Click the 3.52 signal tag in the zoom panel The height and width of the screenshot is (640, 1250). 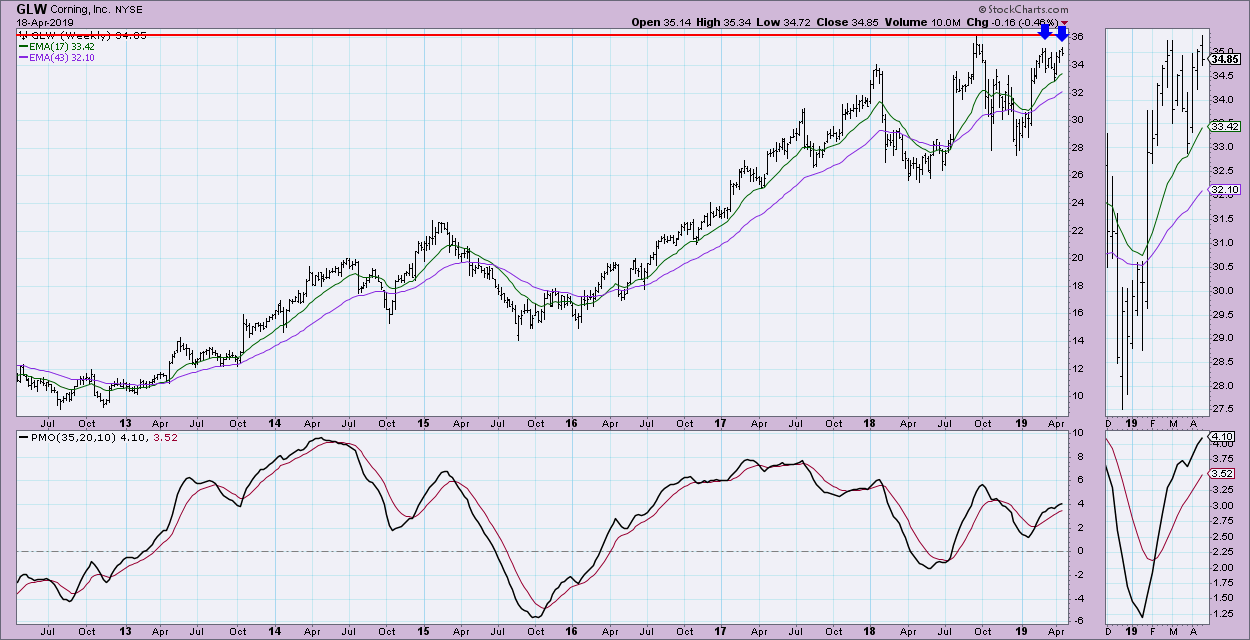[x=1222, y=474]
